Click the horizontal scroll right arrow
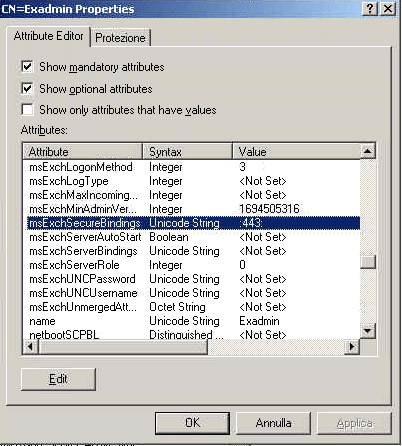 click(x=352, y=347)
